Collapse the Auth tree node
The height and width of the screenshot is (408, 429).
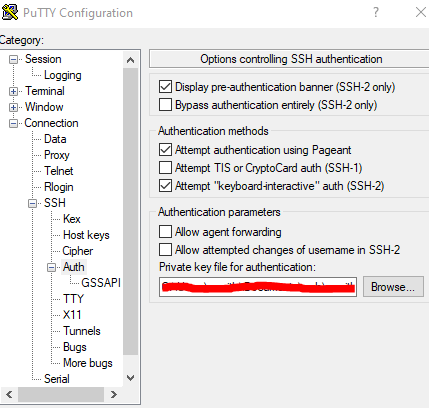coord(51,267)
